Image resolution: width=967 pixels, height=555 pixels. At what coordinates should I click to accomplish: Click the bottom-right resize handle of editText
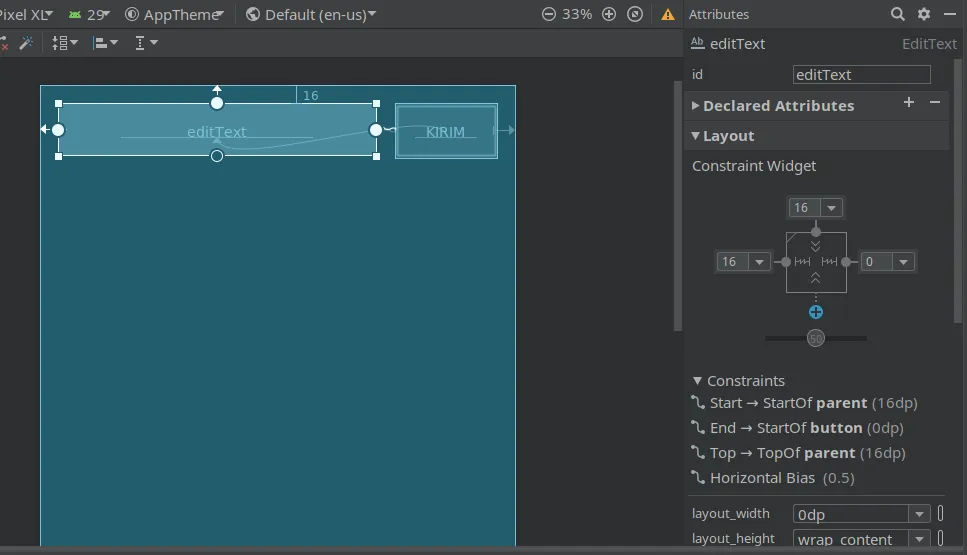pos(376,157)
